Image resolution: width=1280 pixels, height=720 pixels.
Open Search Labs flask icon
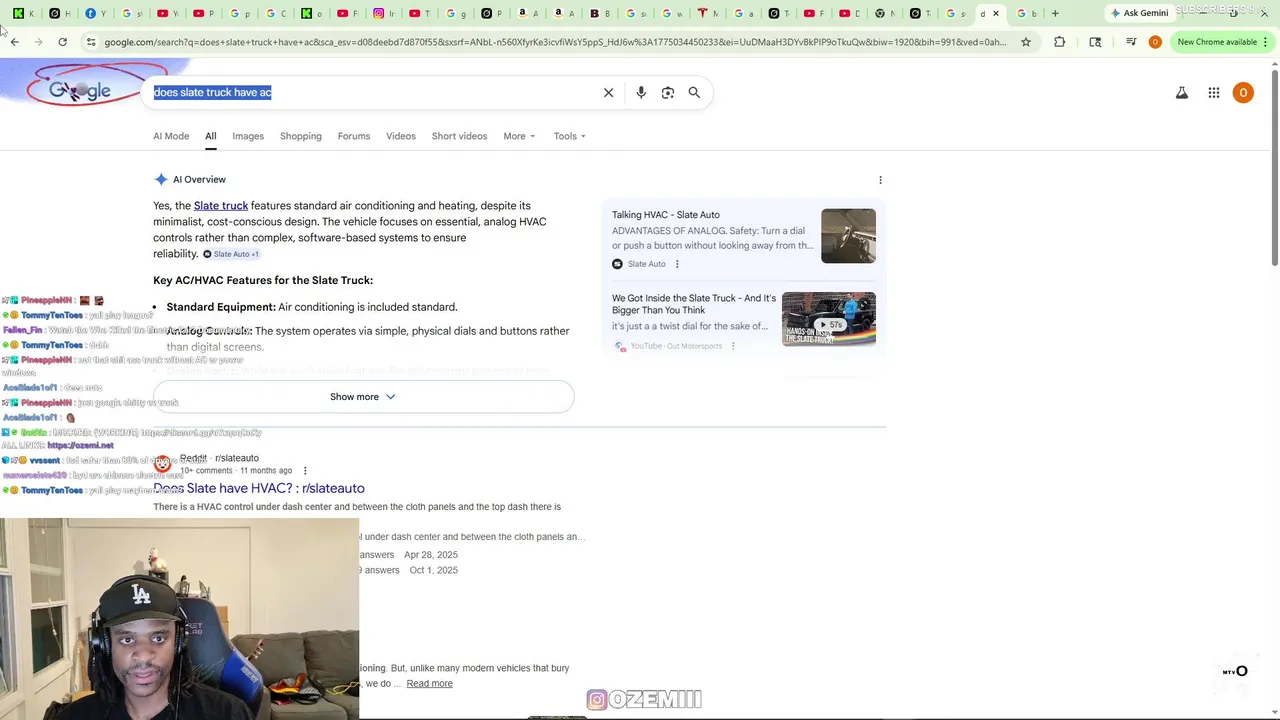pyautogui.click(x=1182, y=93)
